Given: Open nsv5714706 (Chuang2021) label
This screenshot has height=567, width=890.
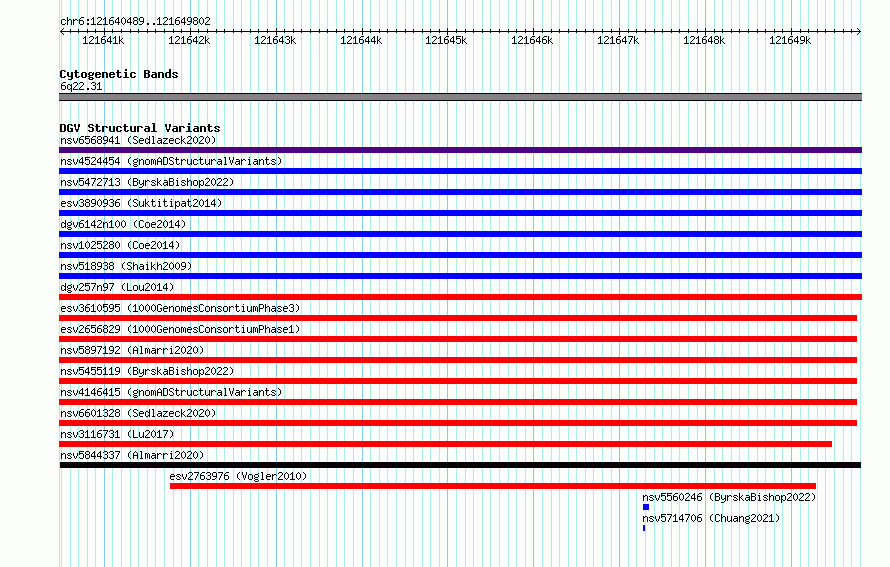Looking at the screenshot, I should (x=711, y=518).
